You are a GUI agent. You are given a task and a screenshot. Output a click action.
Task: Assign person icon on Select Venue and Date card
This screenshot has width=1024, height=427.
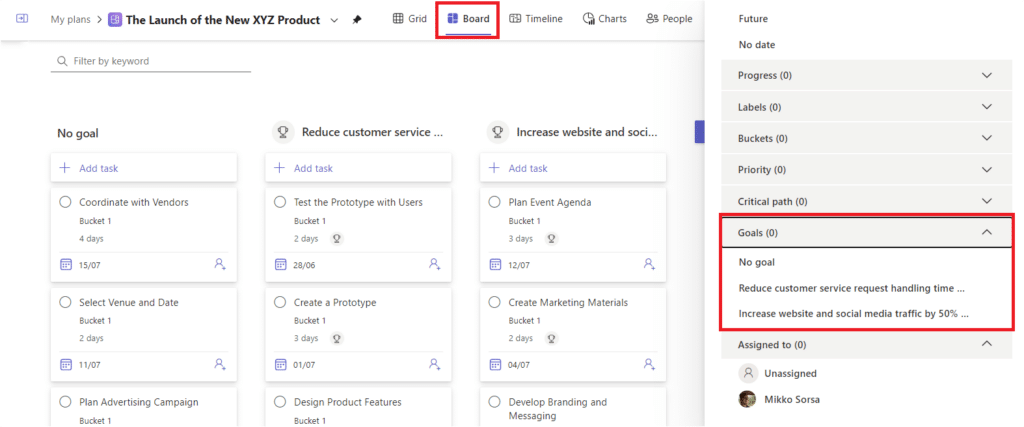tap(220, 364)
